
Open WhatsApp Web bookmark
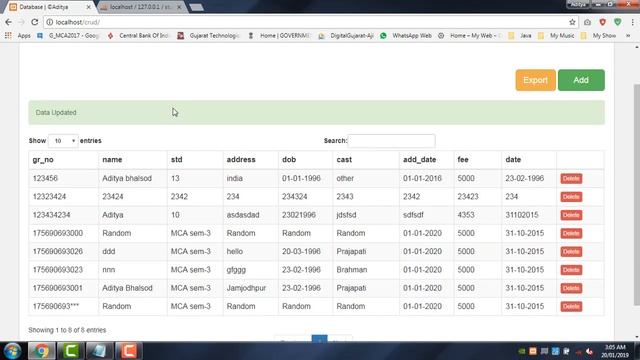point(406,36)
